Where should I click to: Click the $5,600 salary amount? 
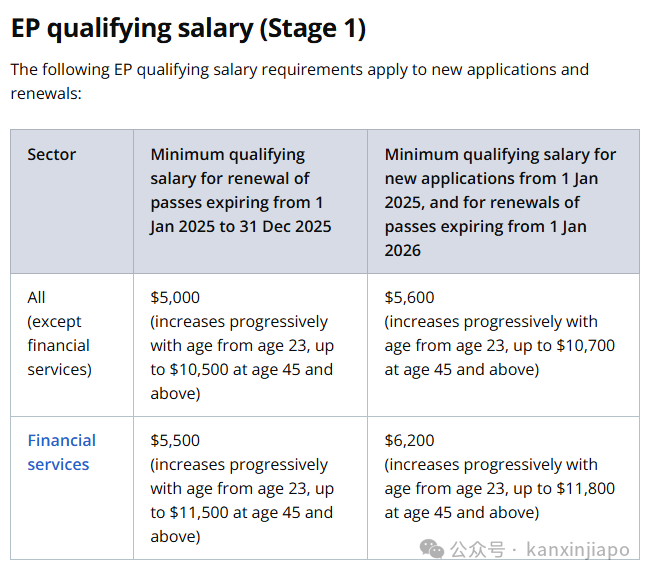409,297
